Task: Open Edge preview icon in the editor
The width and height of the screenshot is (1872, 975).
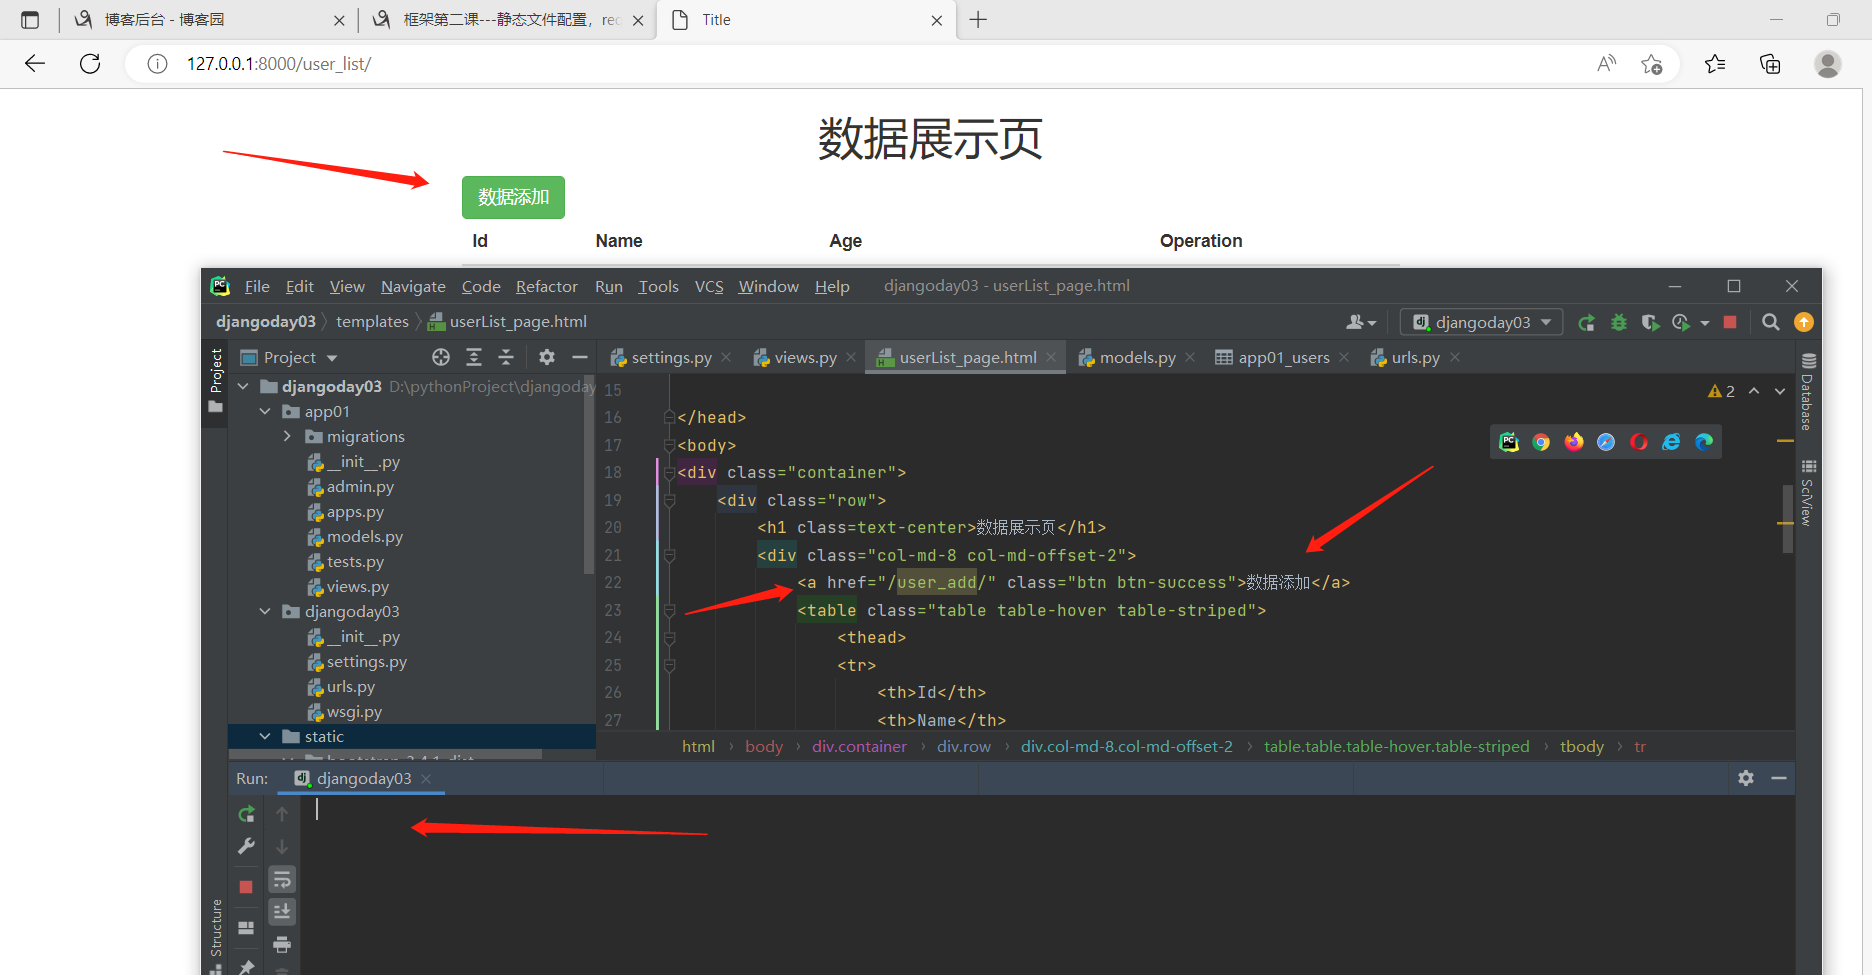Action: pyautogui.click(x=1704, y=442)
